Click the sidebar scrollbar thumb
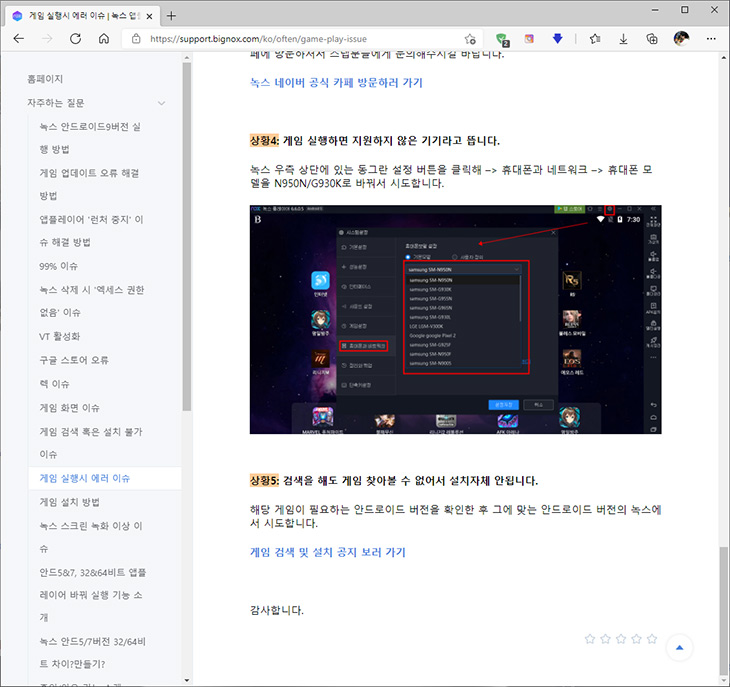The width and height of the screenshot is (730, 687). click(187, 236)
